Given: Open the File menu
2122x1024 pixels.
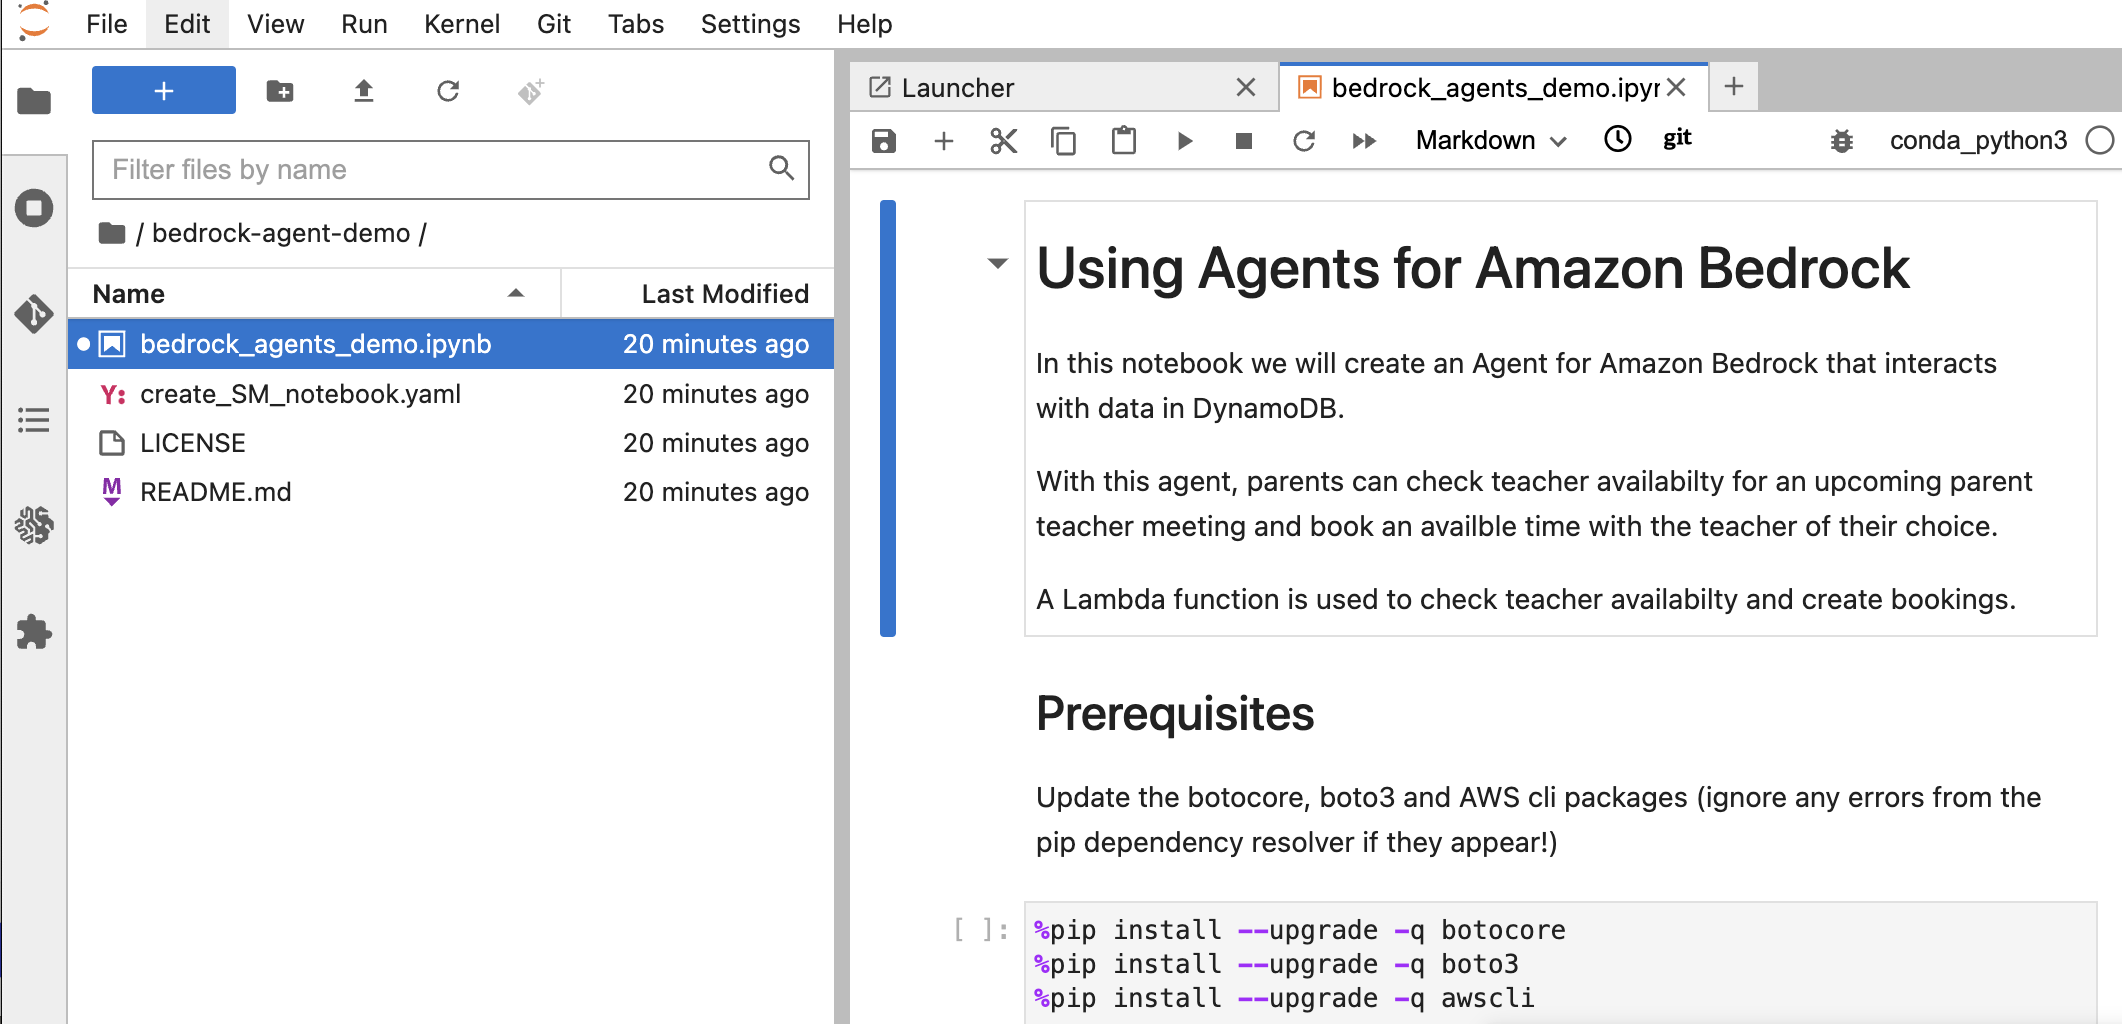Looking at the screenshot, I should (107, 24).
